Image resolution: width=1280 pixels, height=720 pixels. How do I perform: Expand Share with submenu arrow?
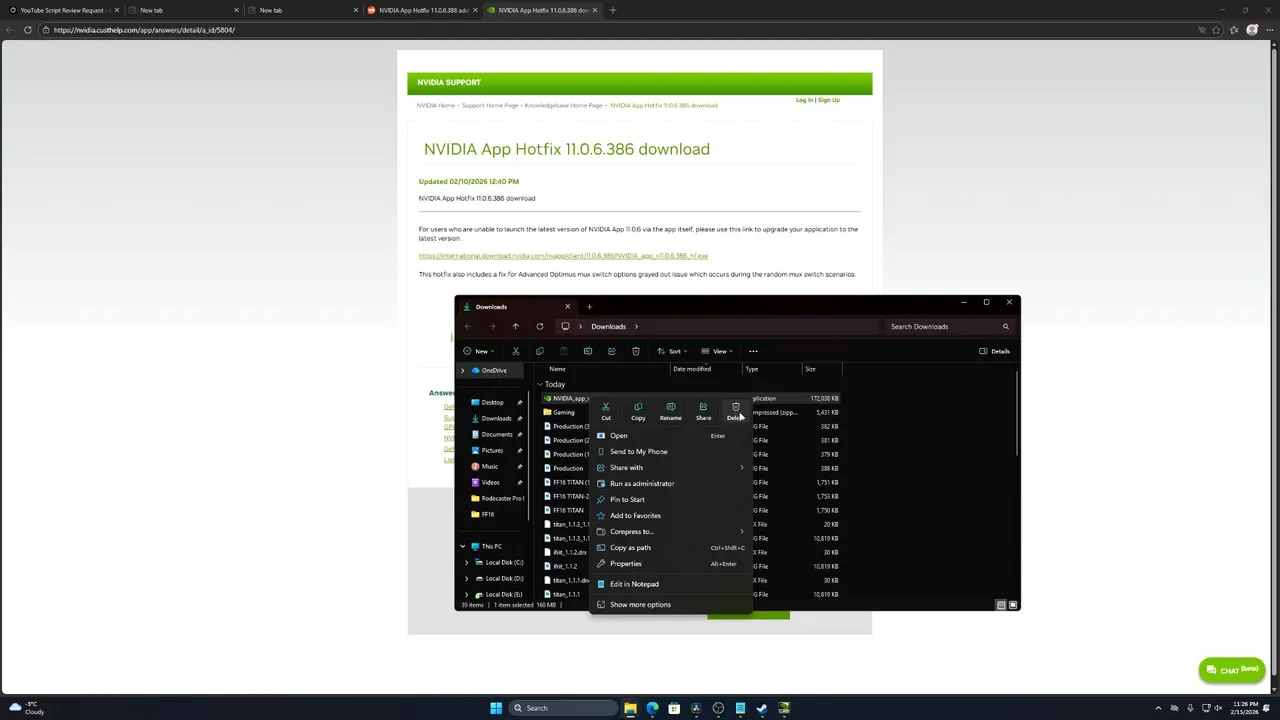point(742,468)
